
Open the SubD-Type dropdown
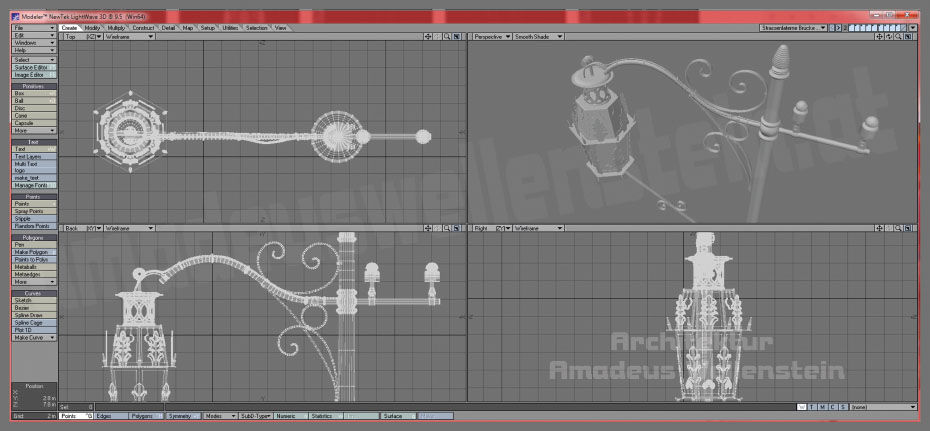256,416
